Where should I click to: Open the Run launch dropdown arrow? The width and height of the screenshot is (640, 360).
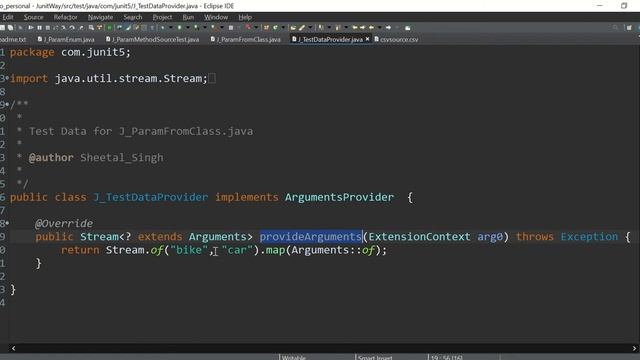(187, 27)
